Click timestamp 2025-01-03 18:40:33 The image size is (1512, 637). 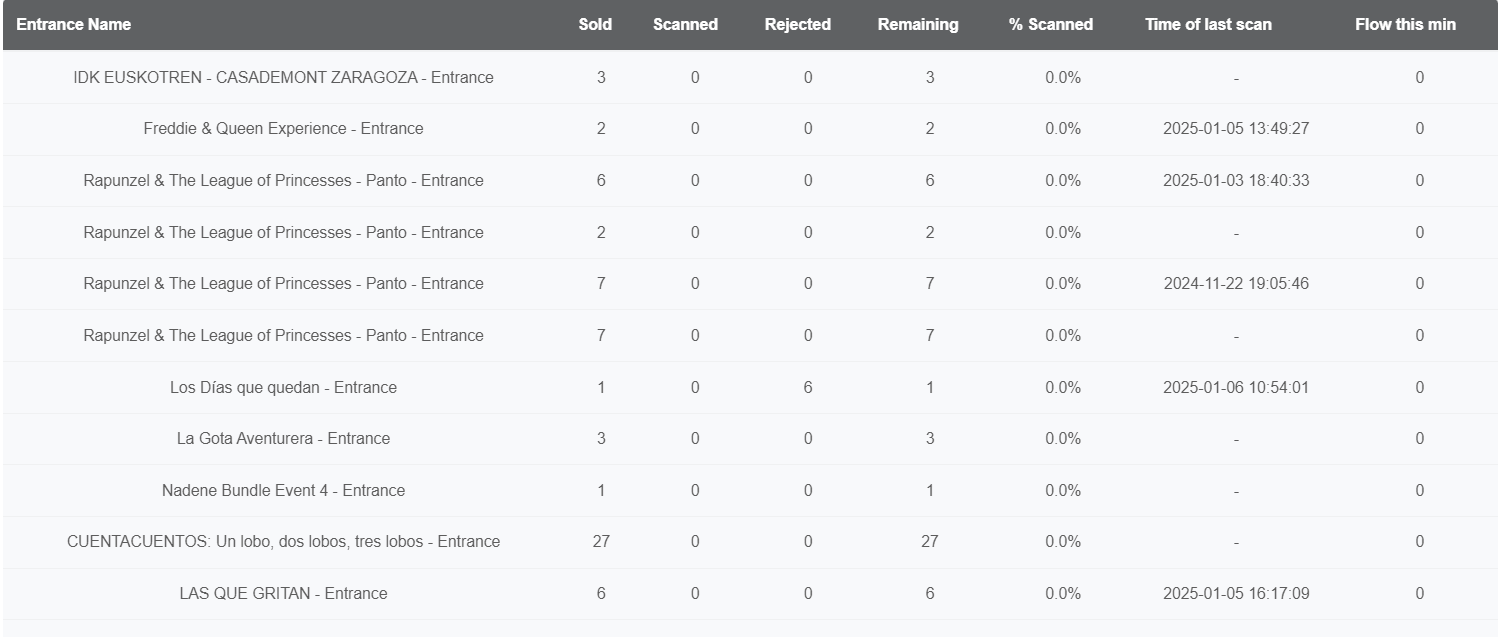[1236, 180]
